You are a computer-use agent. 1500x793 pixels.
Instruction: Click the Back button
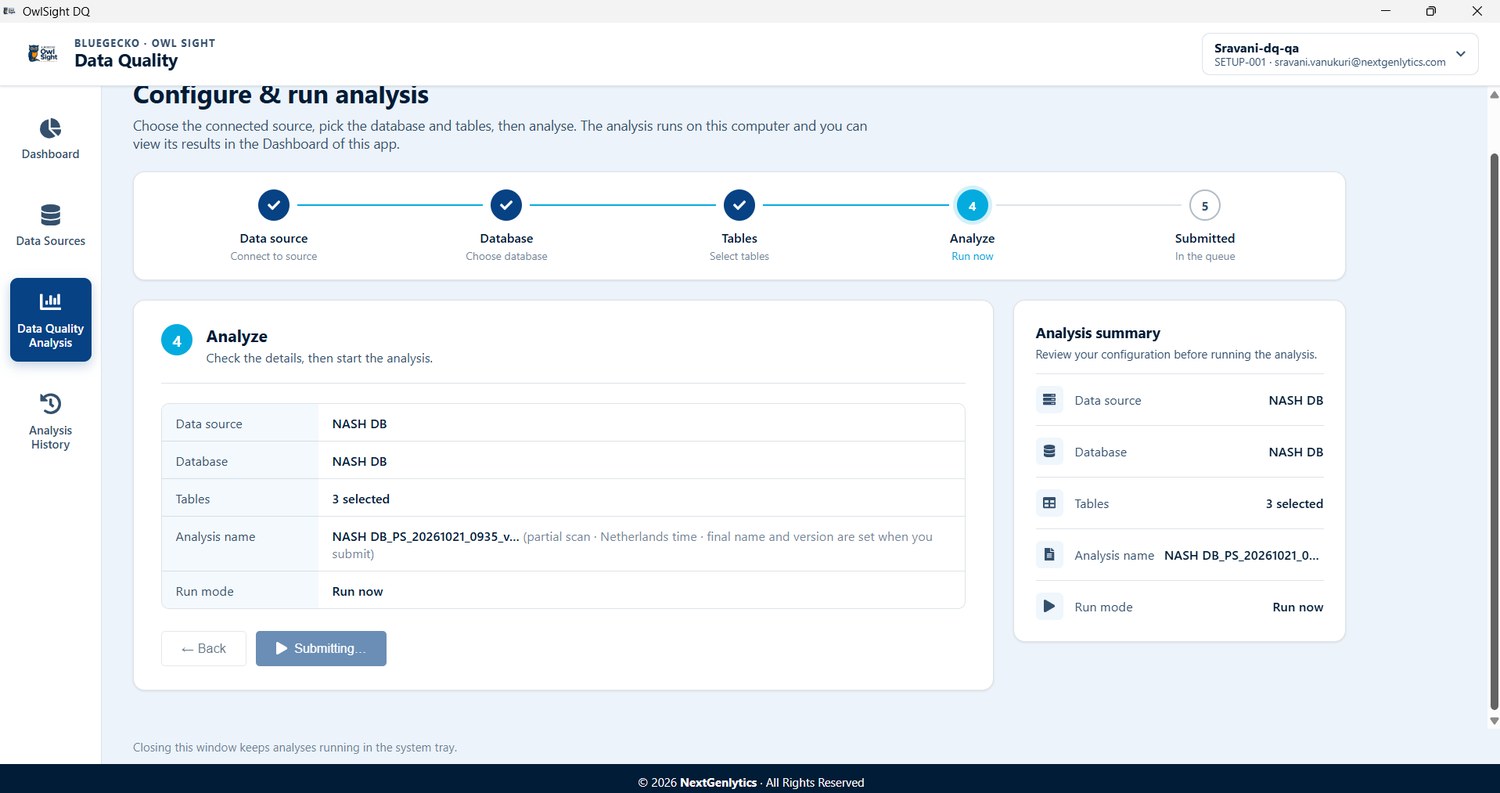click(x=204, y=648)
